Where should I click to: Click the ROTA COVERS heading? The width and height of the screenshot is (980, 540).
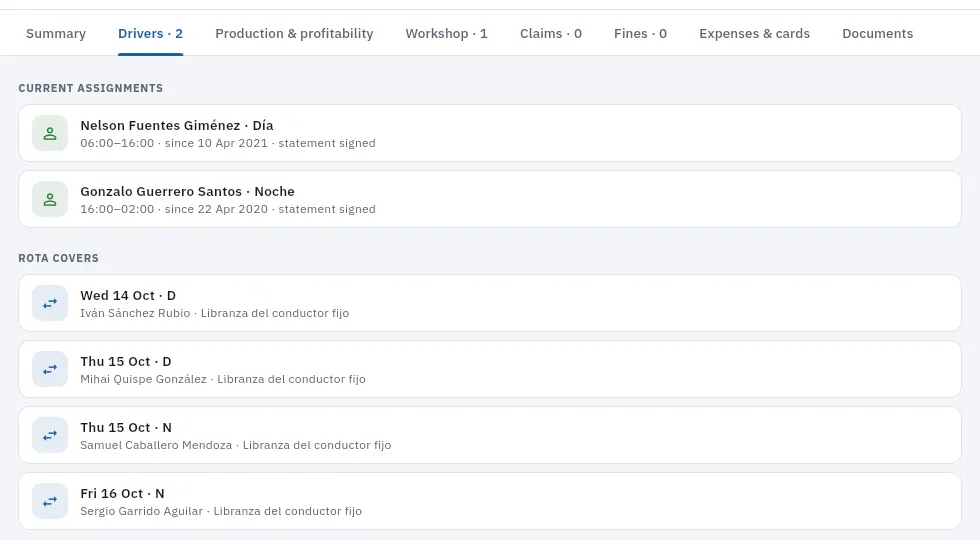(59, 258)
